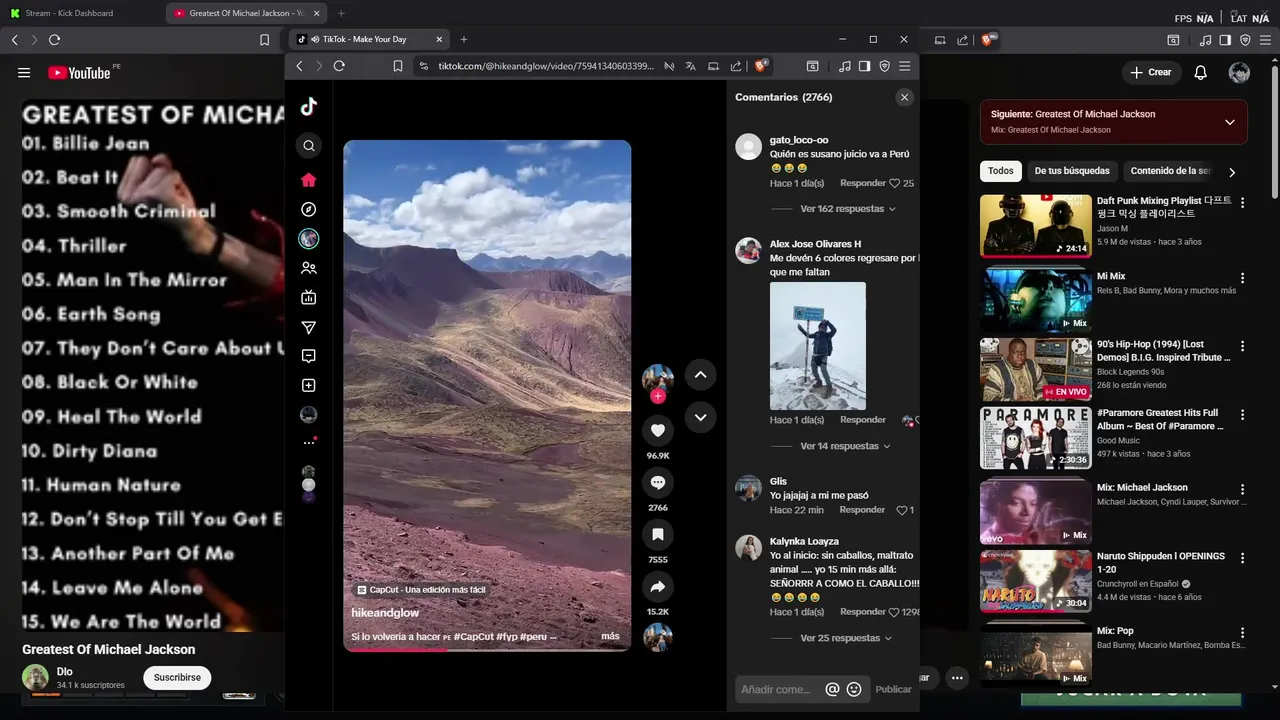Open YouTube hamburger guide menu
The image size is (1280, 720).
coord(24,73)
